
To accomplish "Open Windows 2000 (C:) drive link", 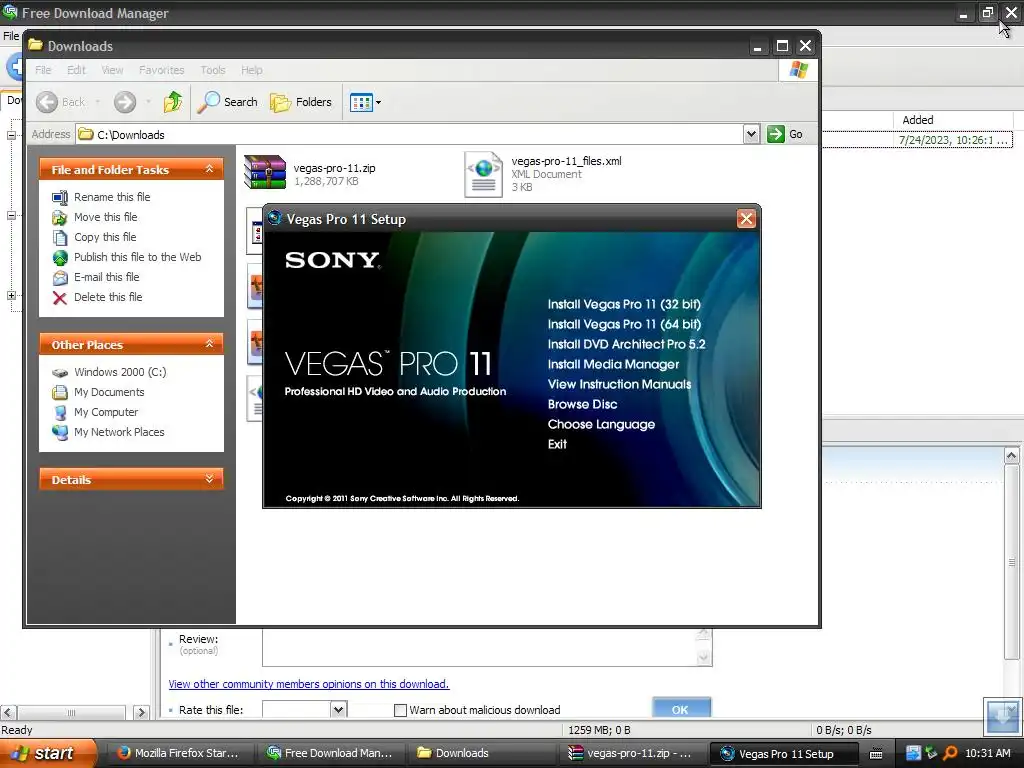I will click(x=120, y=372).
